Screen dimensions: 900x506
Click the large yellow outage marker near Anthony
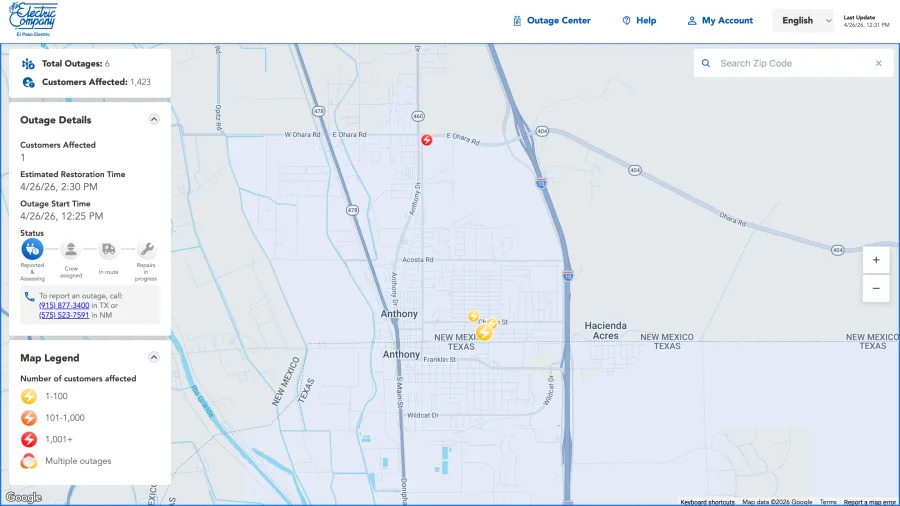[x=484, y=332]
